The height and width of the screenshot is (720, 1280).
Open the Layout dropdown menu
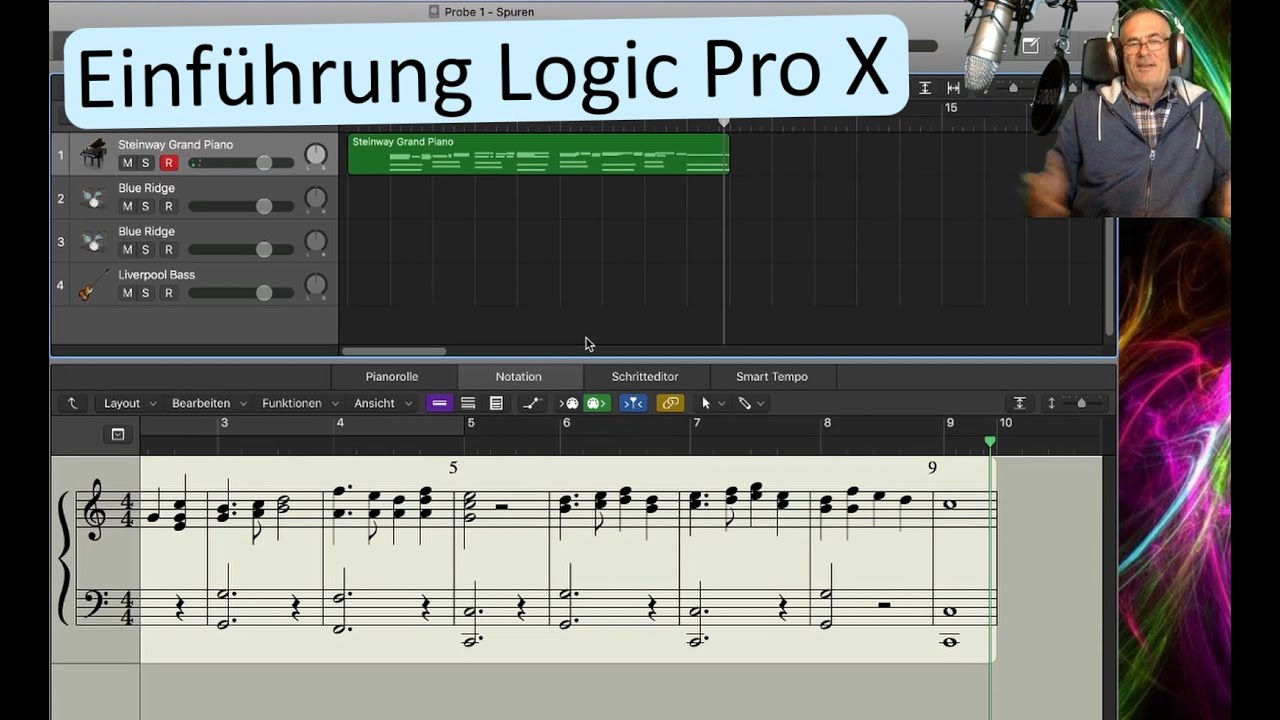(x=130, y=403)
